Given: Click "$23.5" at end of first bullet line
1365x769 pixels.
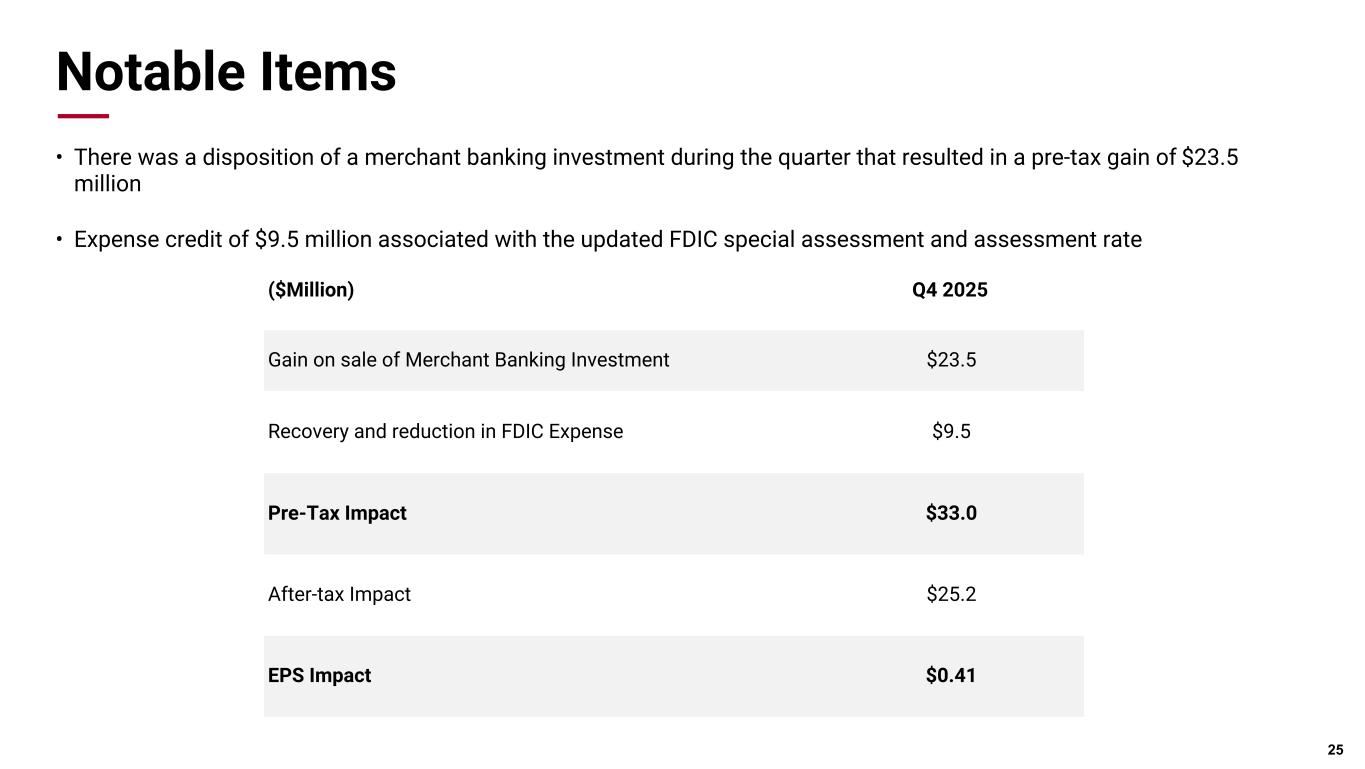Looking at the screenshot, I should pos(1210,158).
